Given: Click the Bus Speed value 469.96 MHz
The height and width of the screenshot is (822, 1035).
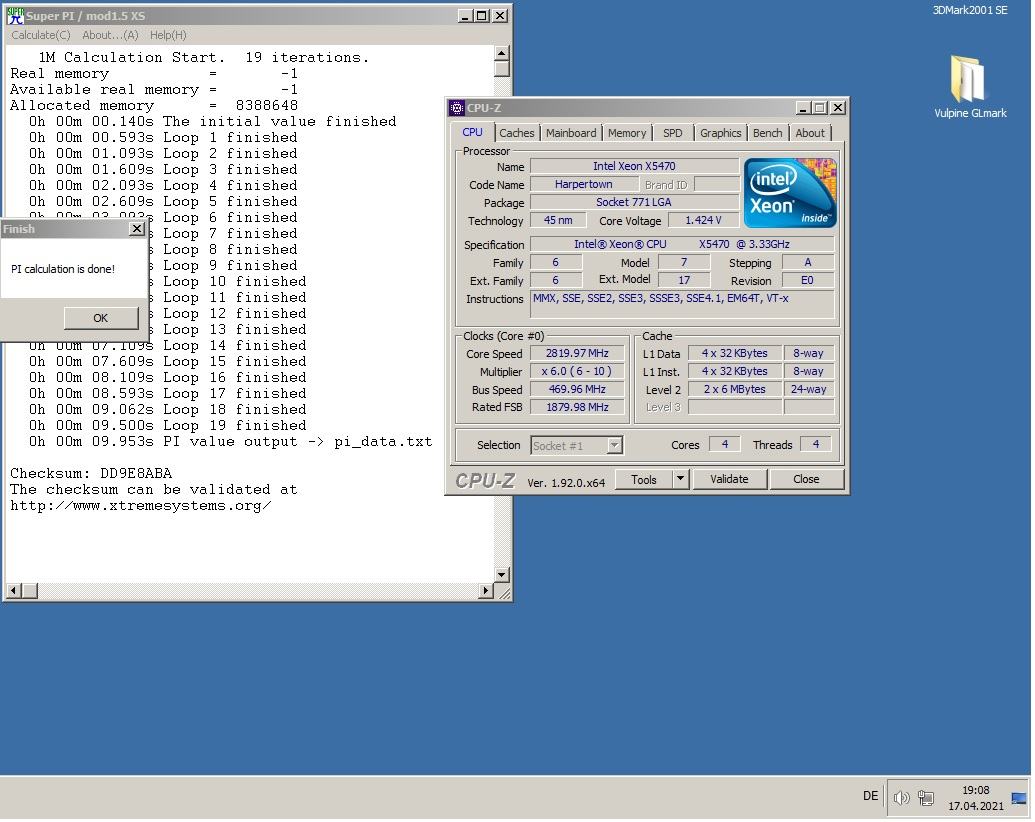Looking at the screenshot, I should 577,389.
